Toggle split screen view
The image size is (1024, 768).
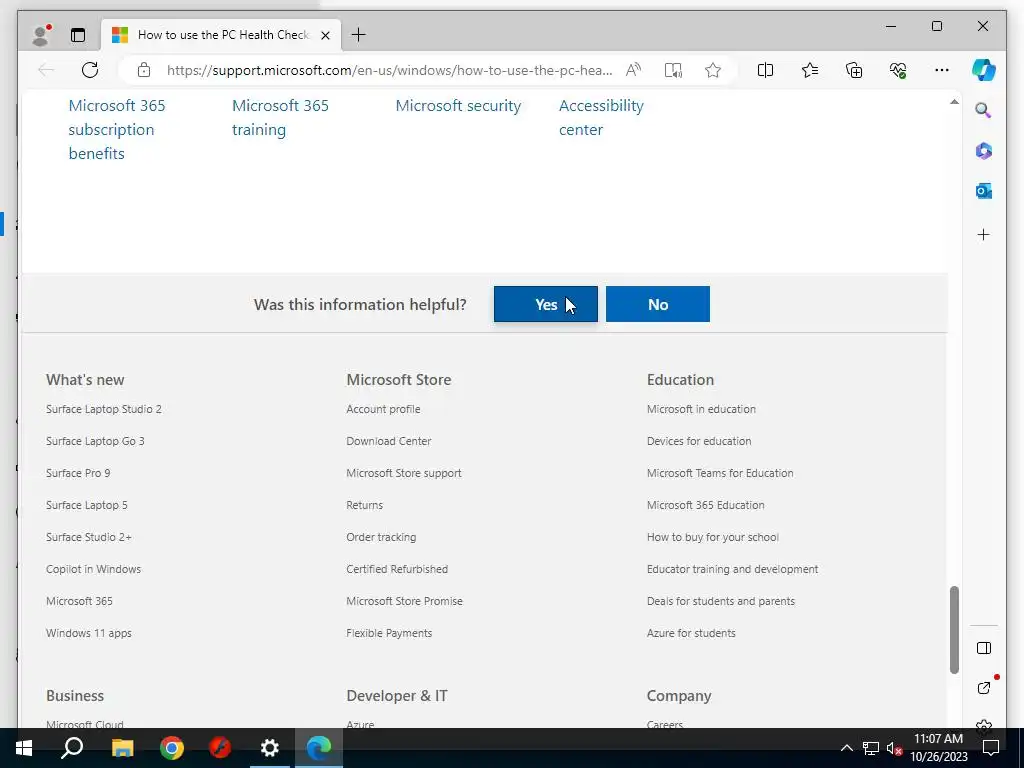(x=765, y=70)
